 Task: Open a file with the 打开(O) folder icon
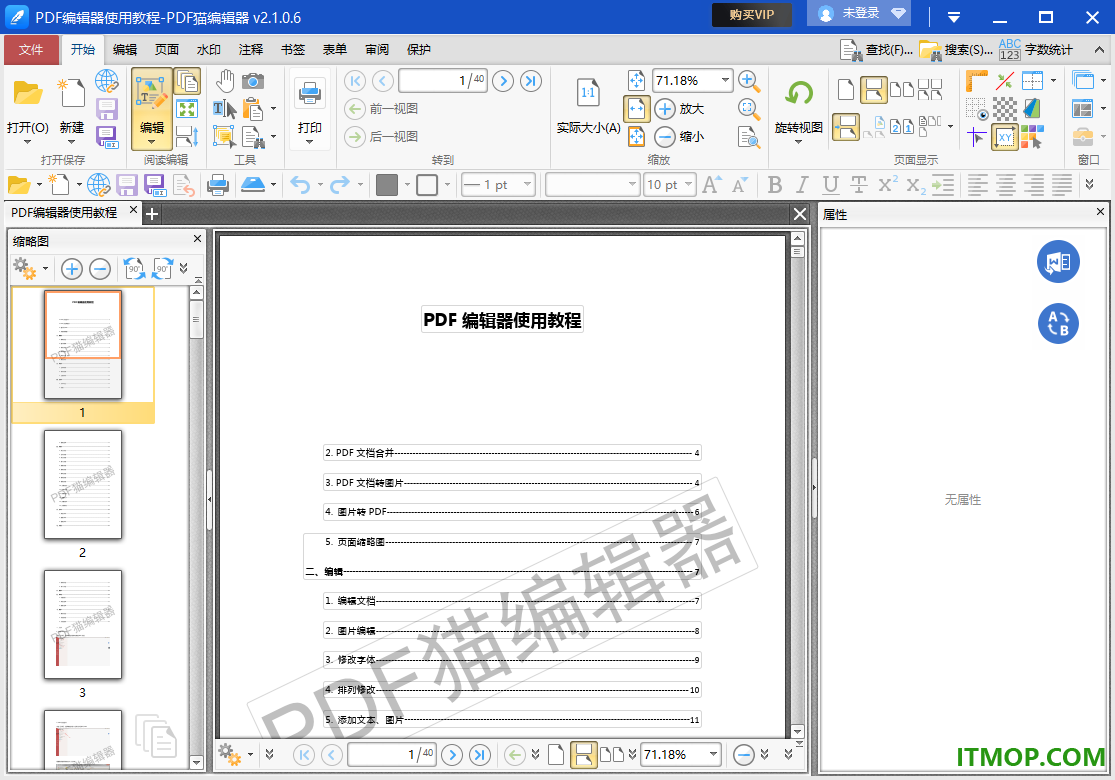click(x=28, y=94)
